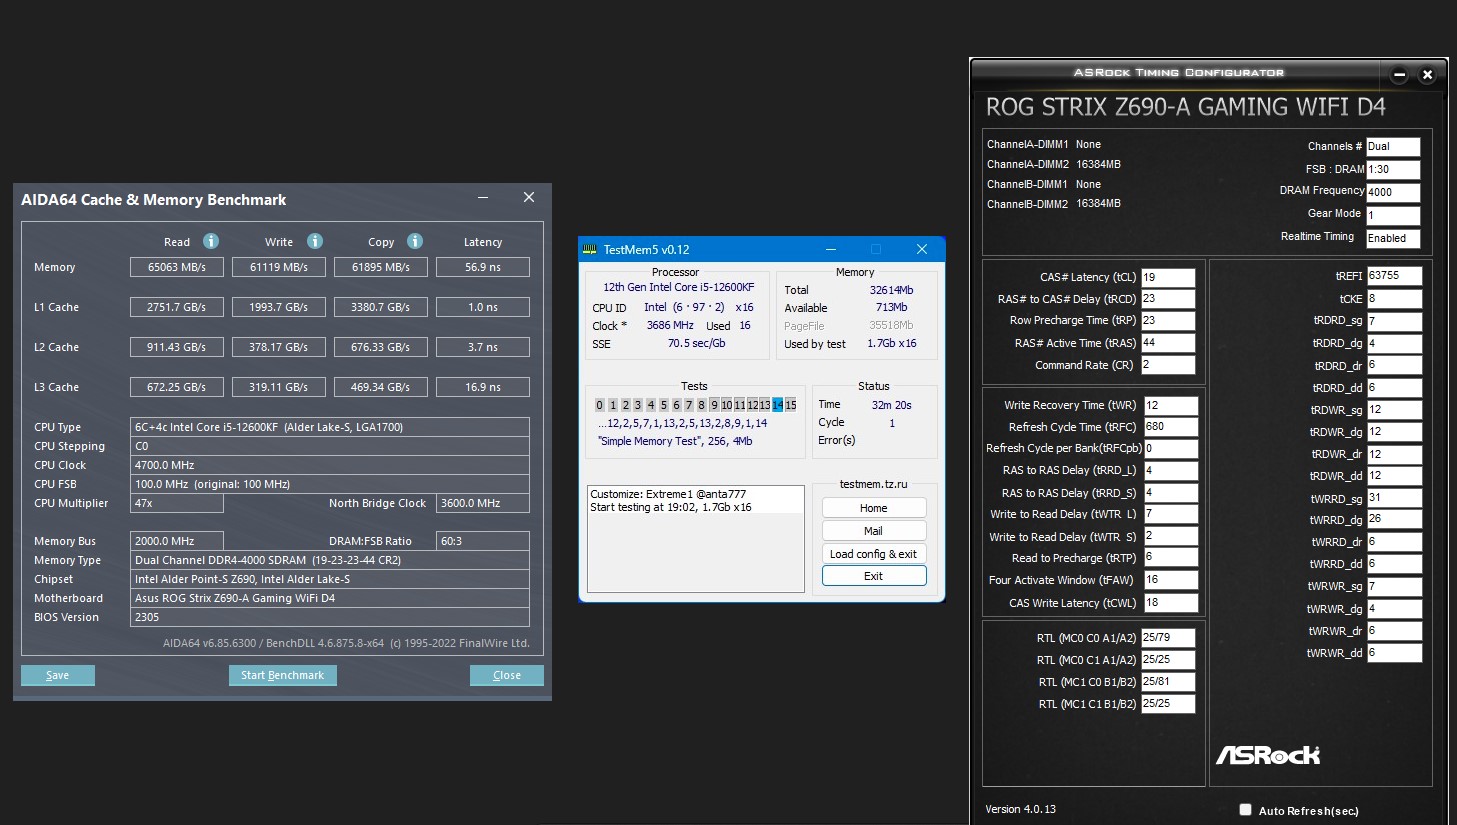Select the Channels # field showing Dual

pos(1393,146)
